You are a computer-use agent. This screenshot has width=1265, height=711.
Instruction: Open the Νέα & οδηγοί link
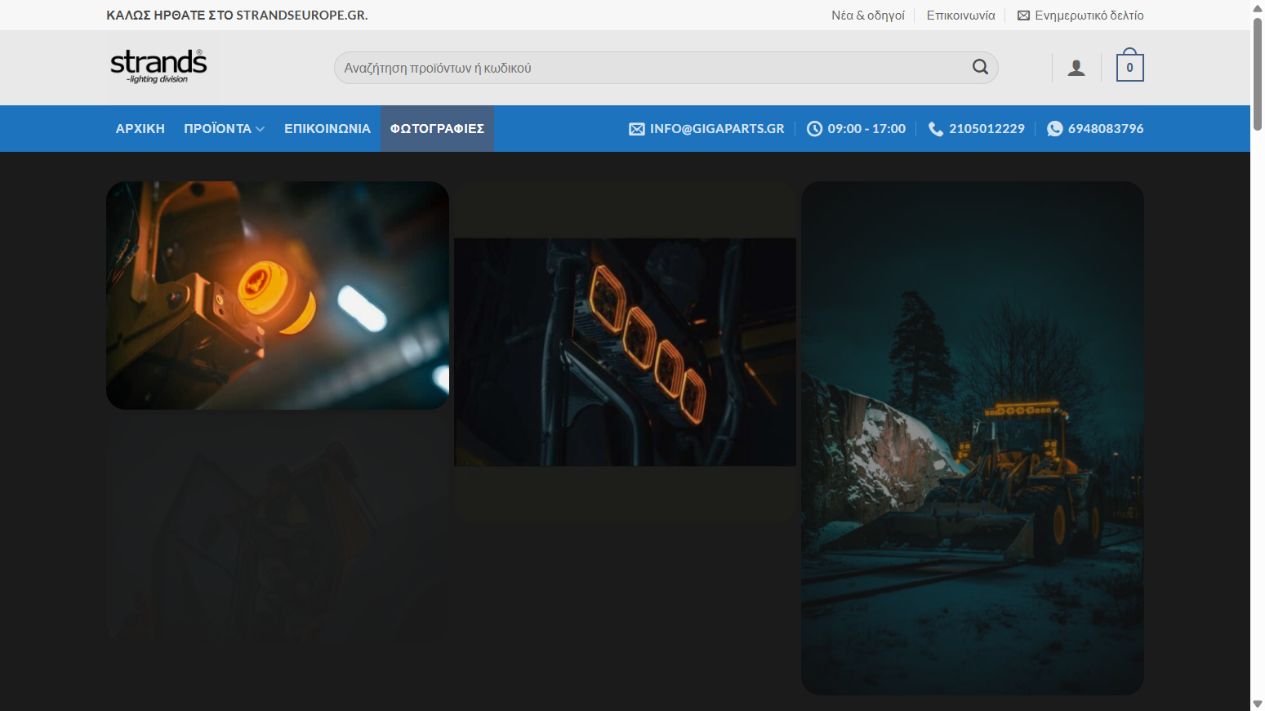tap(868, 16)
